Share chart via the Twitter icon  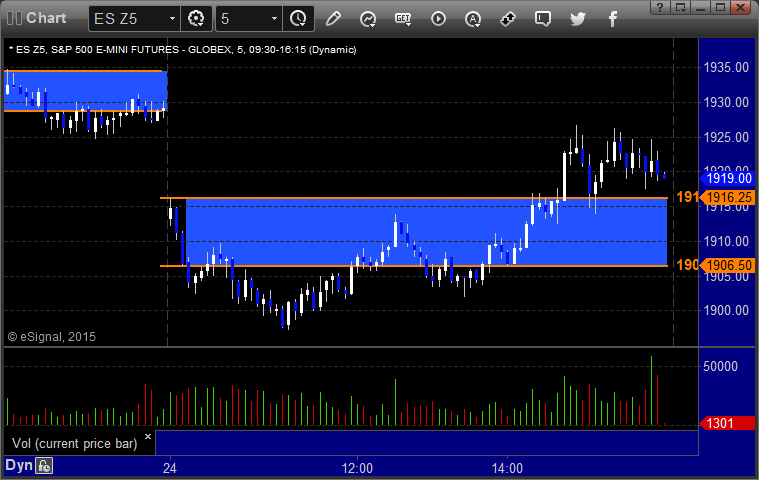coord(577,19)
